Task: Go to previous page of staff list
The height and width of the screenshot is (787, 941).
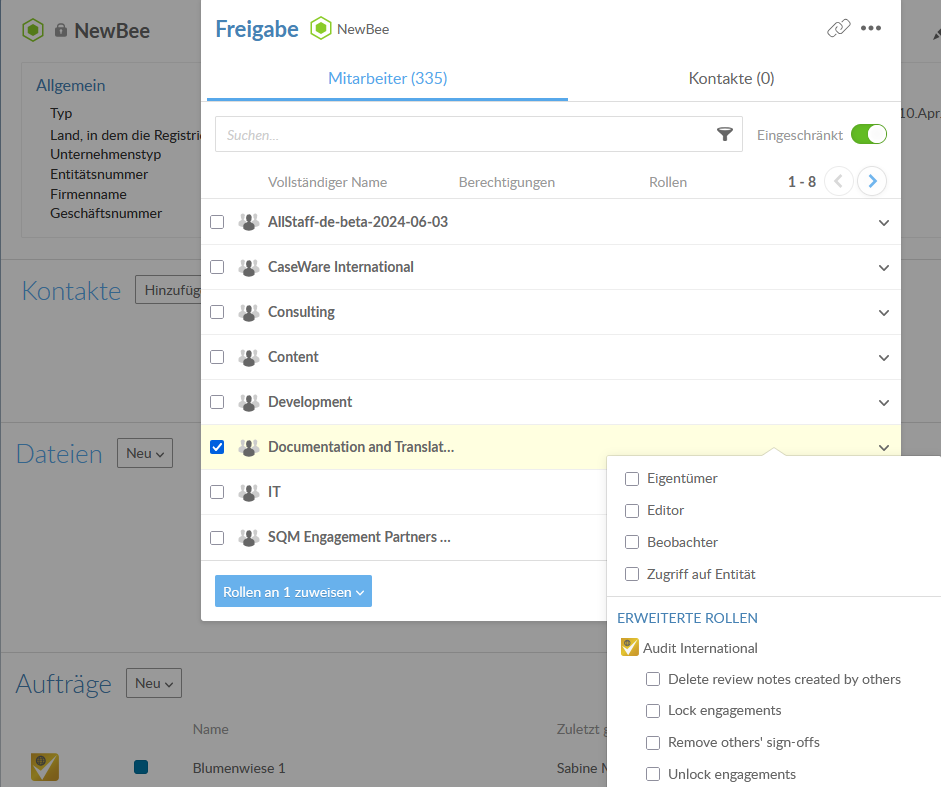Action: 839,181
